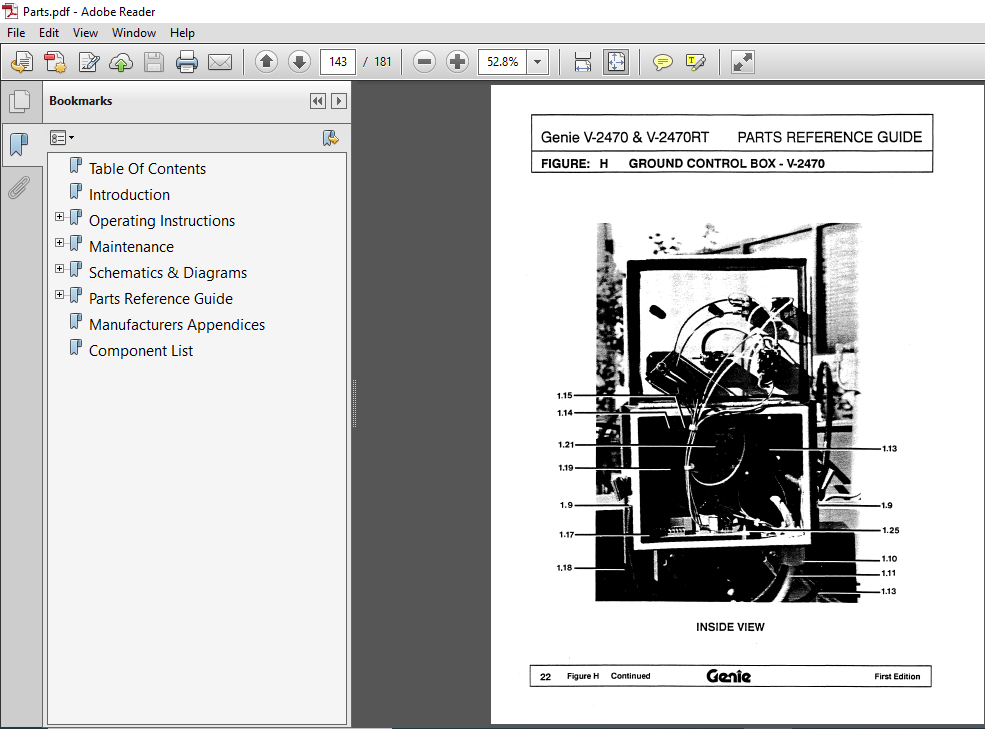Expand the Maintenance bookmark

point(60,243)
